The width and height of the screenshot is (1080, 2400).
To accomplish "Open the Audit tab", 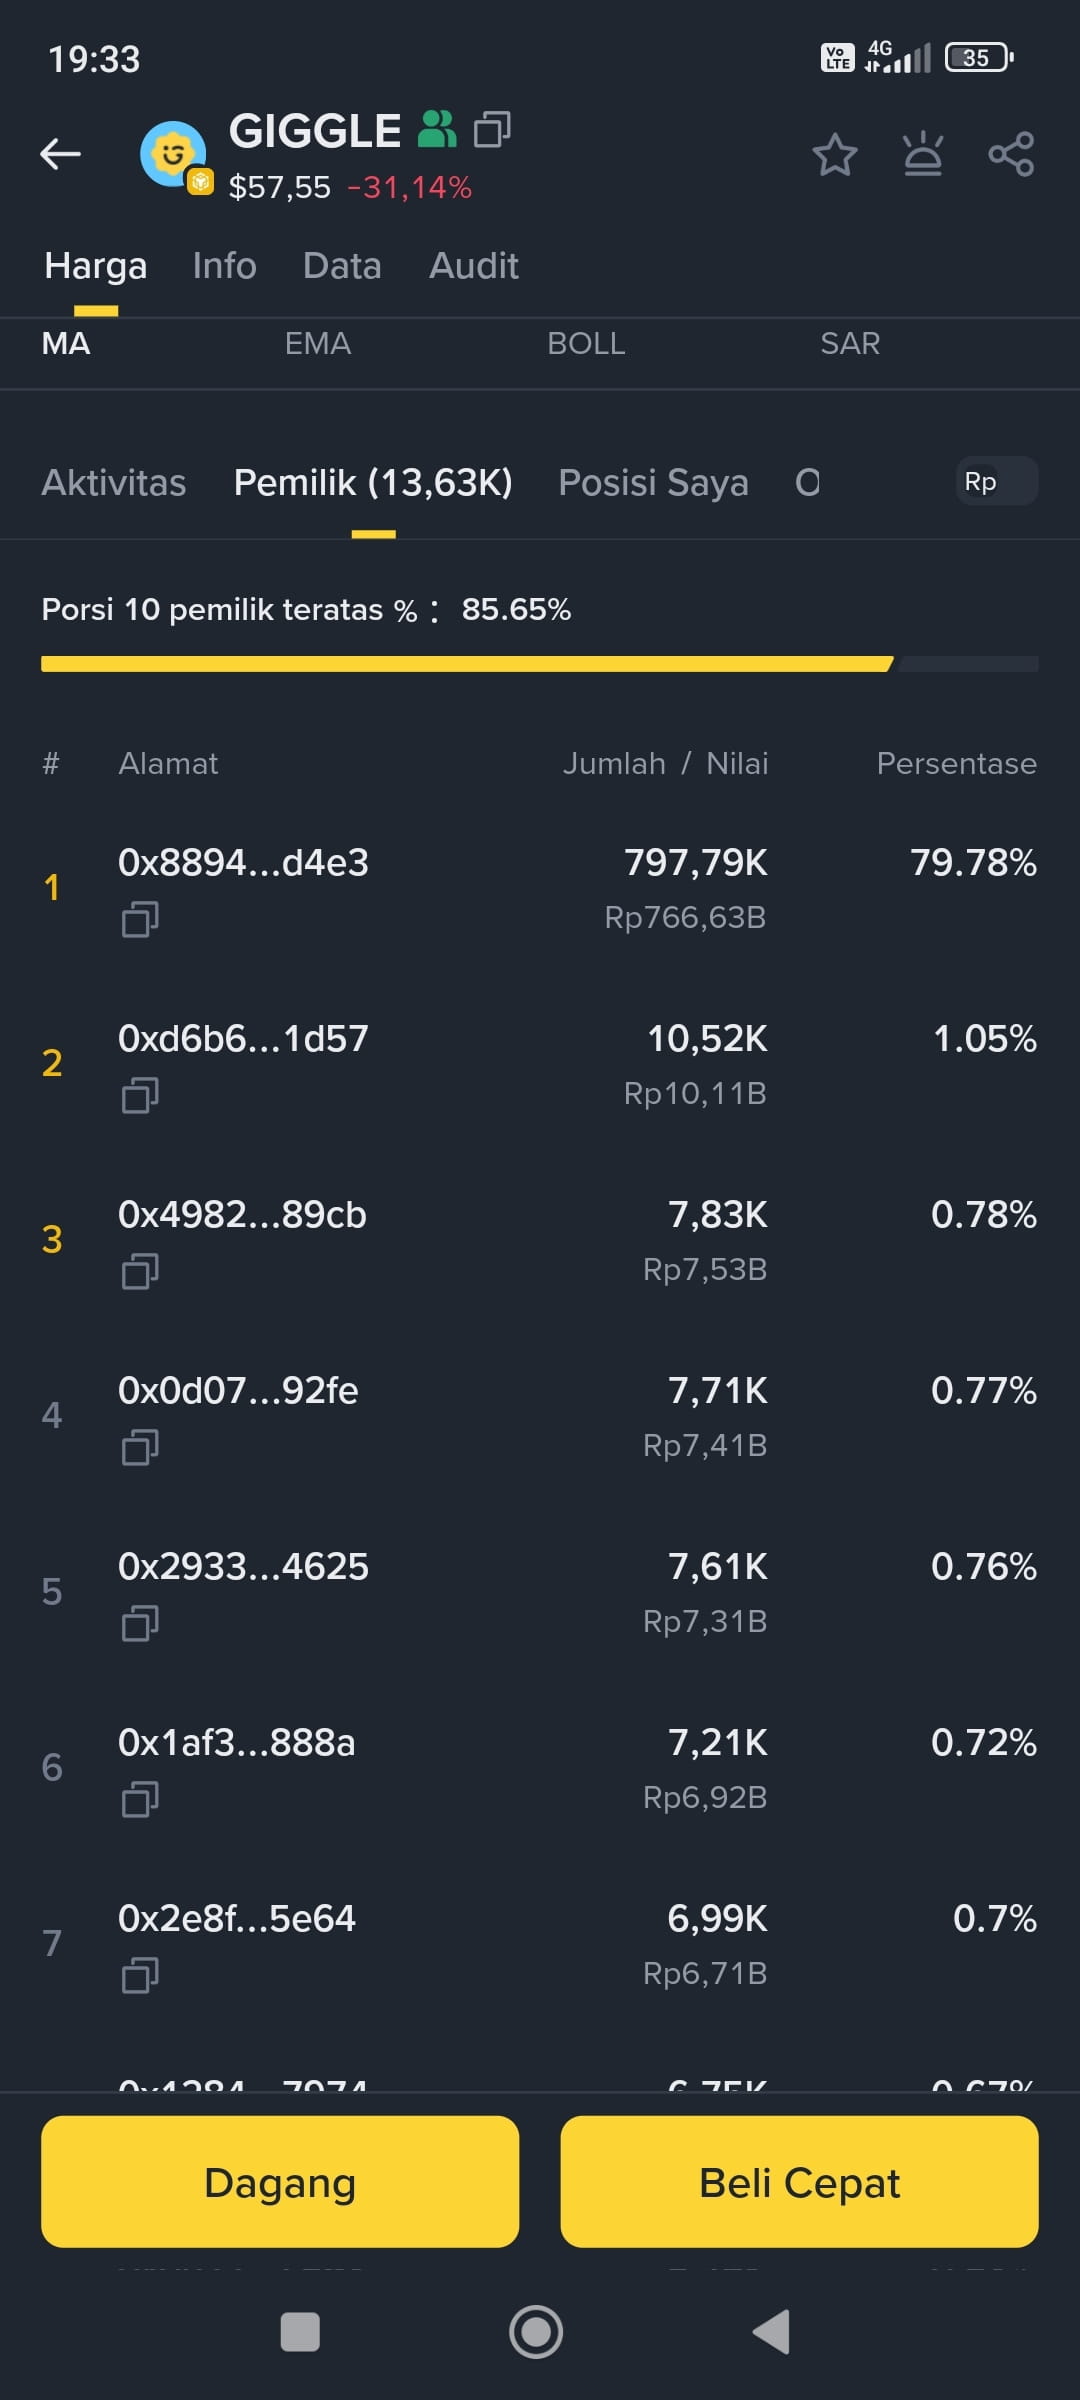I will point(473,266).
